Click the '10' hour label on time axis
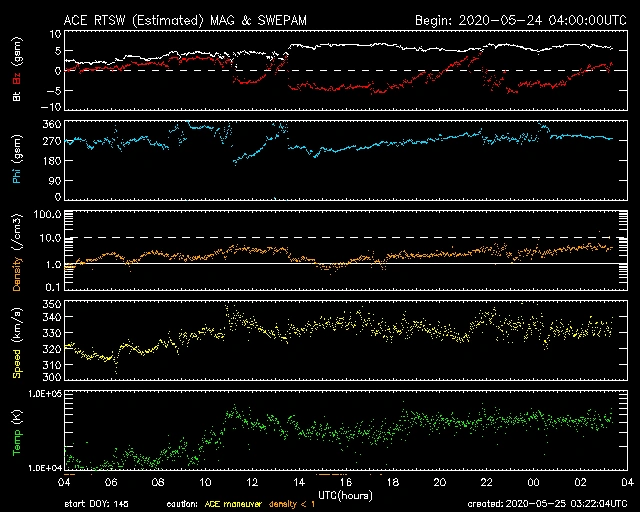This screenshot has width=640, height=512. [205, 483]
